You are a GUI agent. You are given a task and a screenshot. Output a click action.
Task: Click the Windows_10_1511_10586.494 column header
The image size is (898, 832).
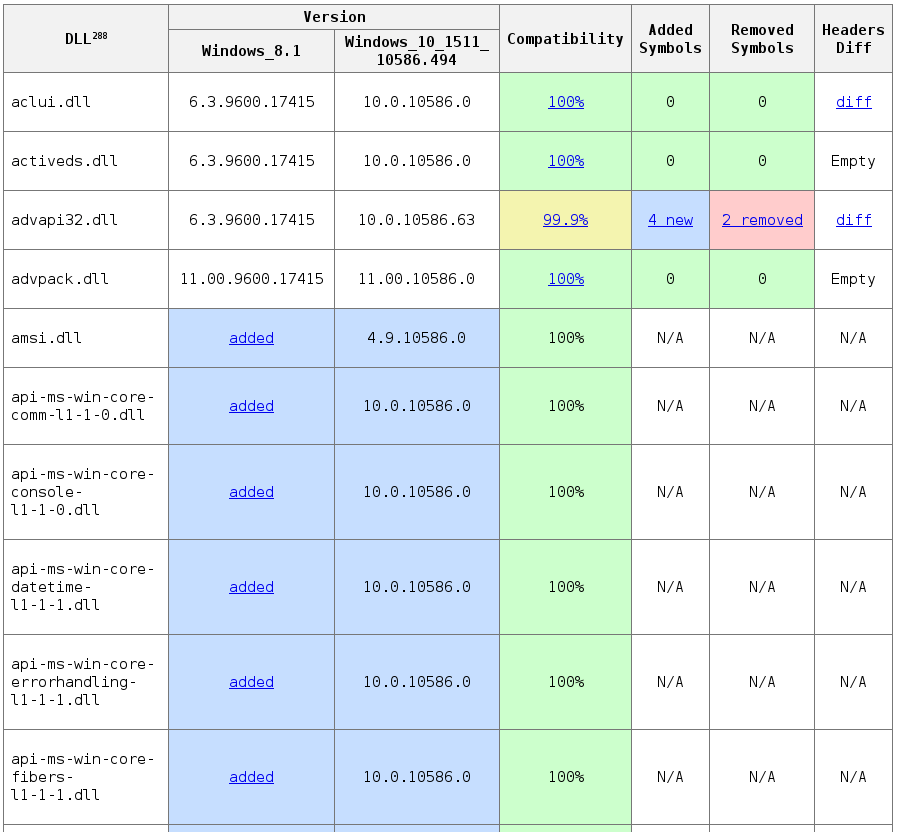point(417,51)
